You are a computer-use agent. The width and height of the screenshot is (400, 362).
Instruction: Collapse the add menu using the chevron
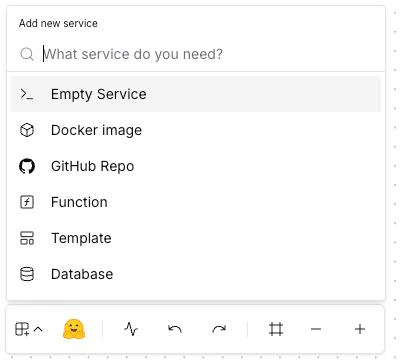pyautogui.click(x=38, y=330)
